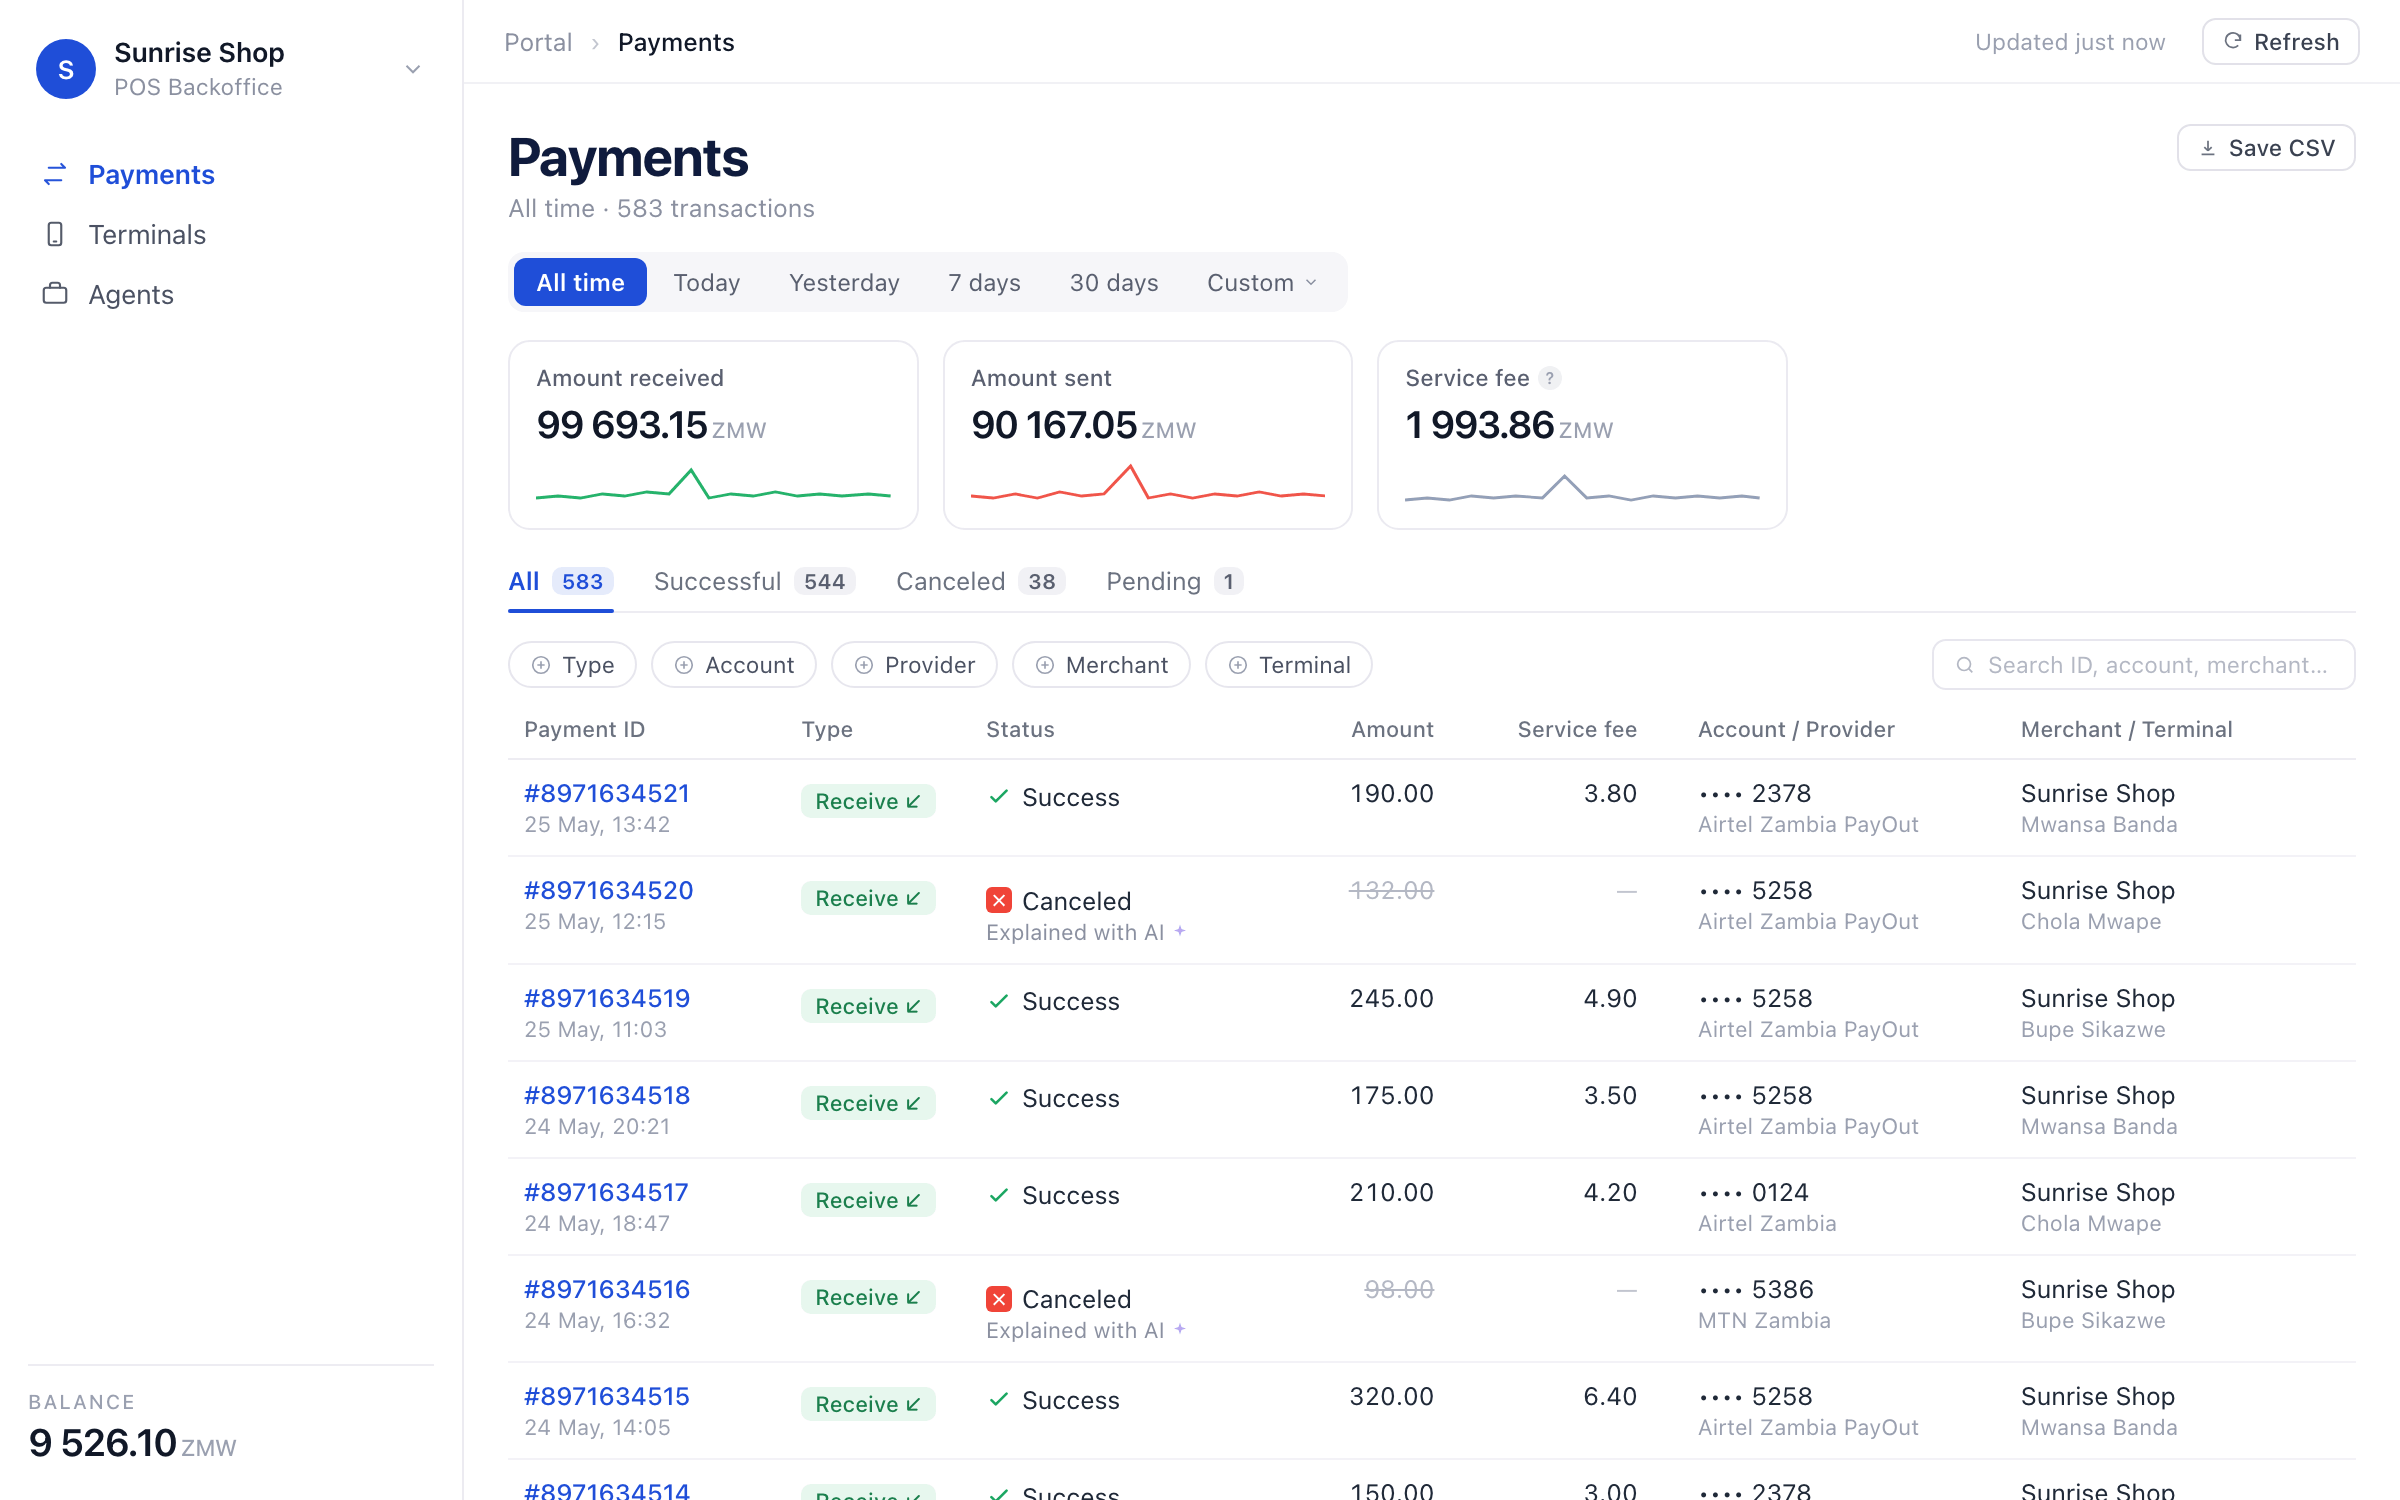Add an Account filter
The image size is (2400, 1500).
[x=734, y=665]
